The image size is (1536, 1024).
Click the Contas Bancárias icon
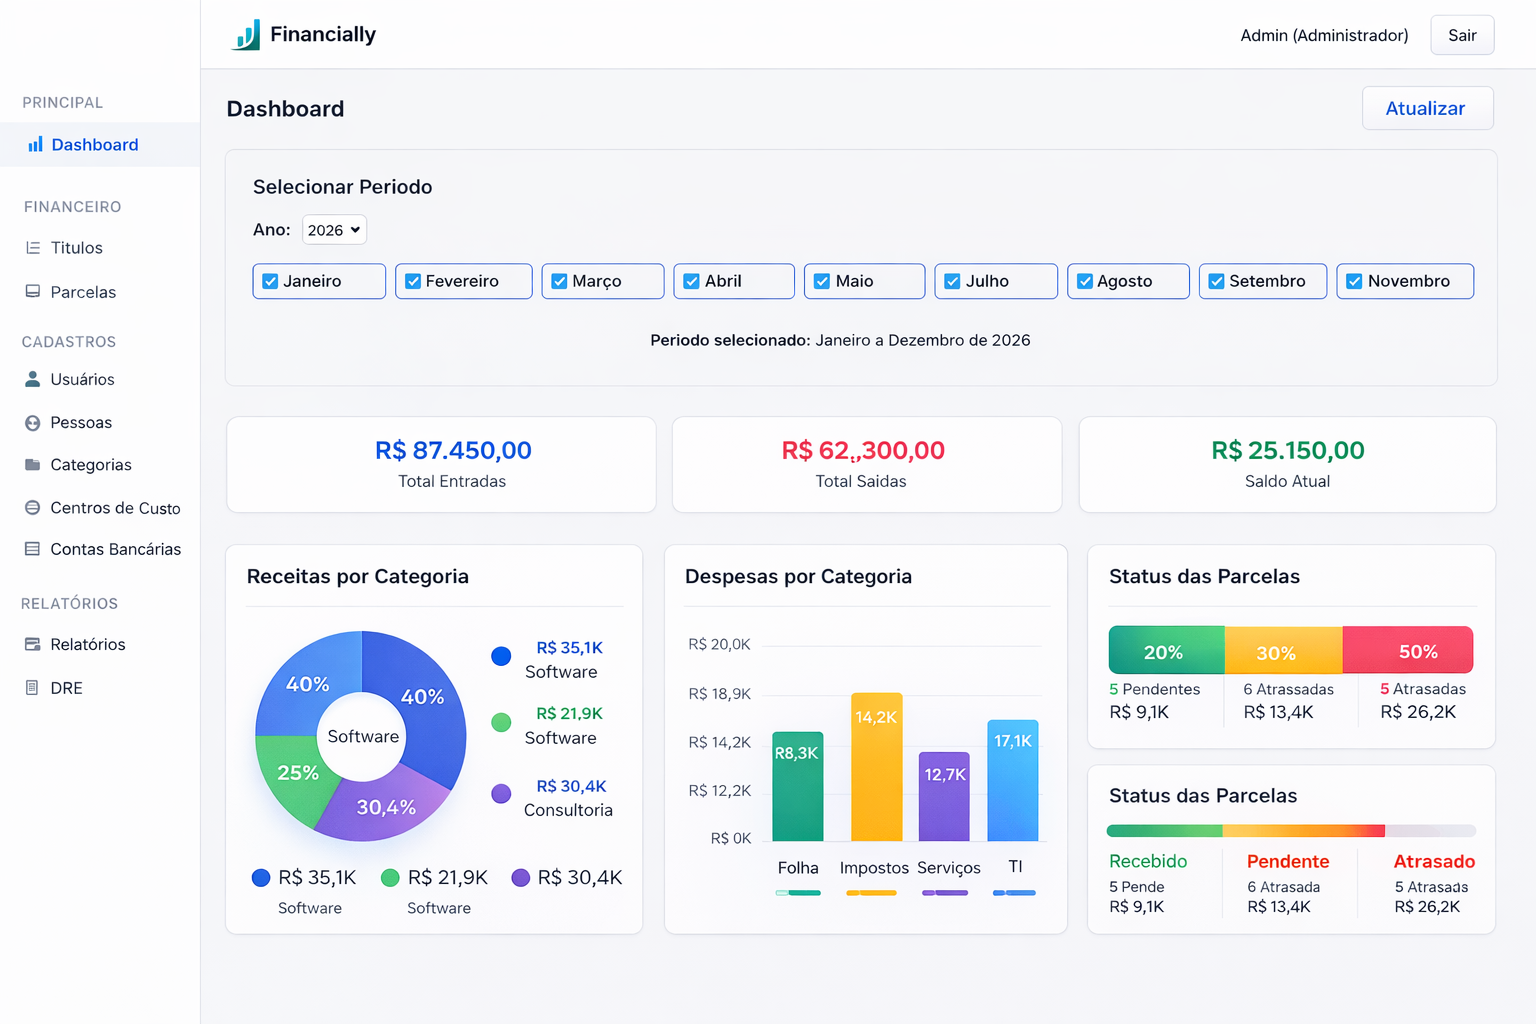[x=33, y=549]
